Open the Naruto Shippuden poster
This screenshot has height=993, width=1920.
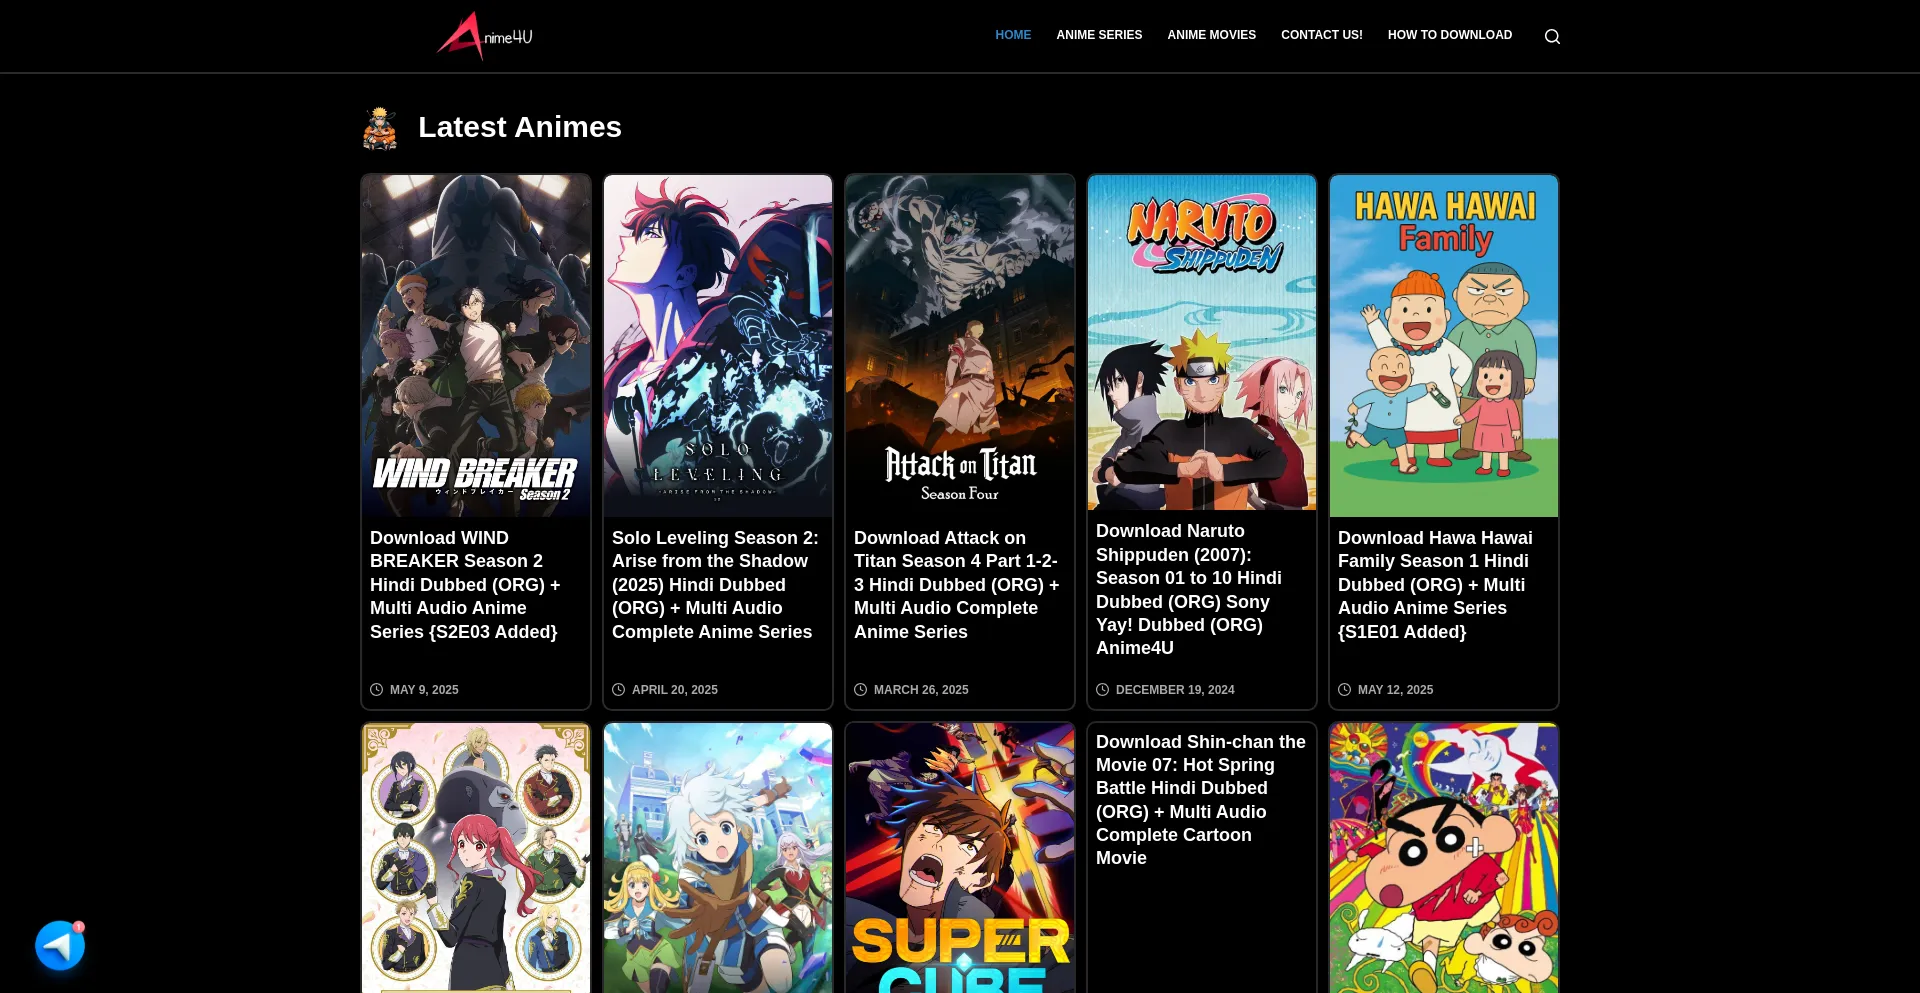tap(1202, 342)
